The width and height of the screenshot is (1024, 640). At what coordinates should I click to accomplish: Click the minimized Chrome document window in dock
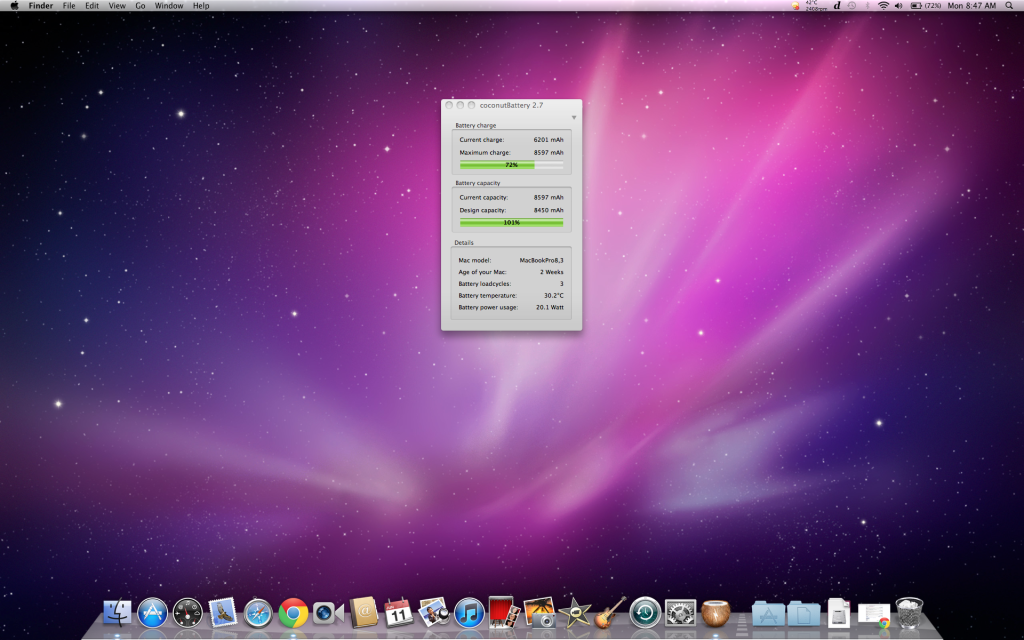(x=874, y=615)
